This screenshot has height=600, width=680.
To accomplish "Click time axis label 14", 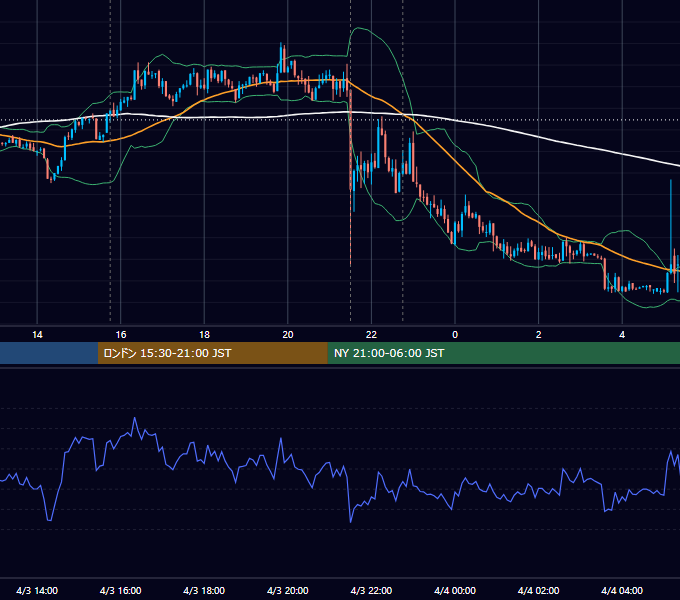I will point(37,335).
